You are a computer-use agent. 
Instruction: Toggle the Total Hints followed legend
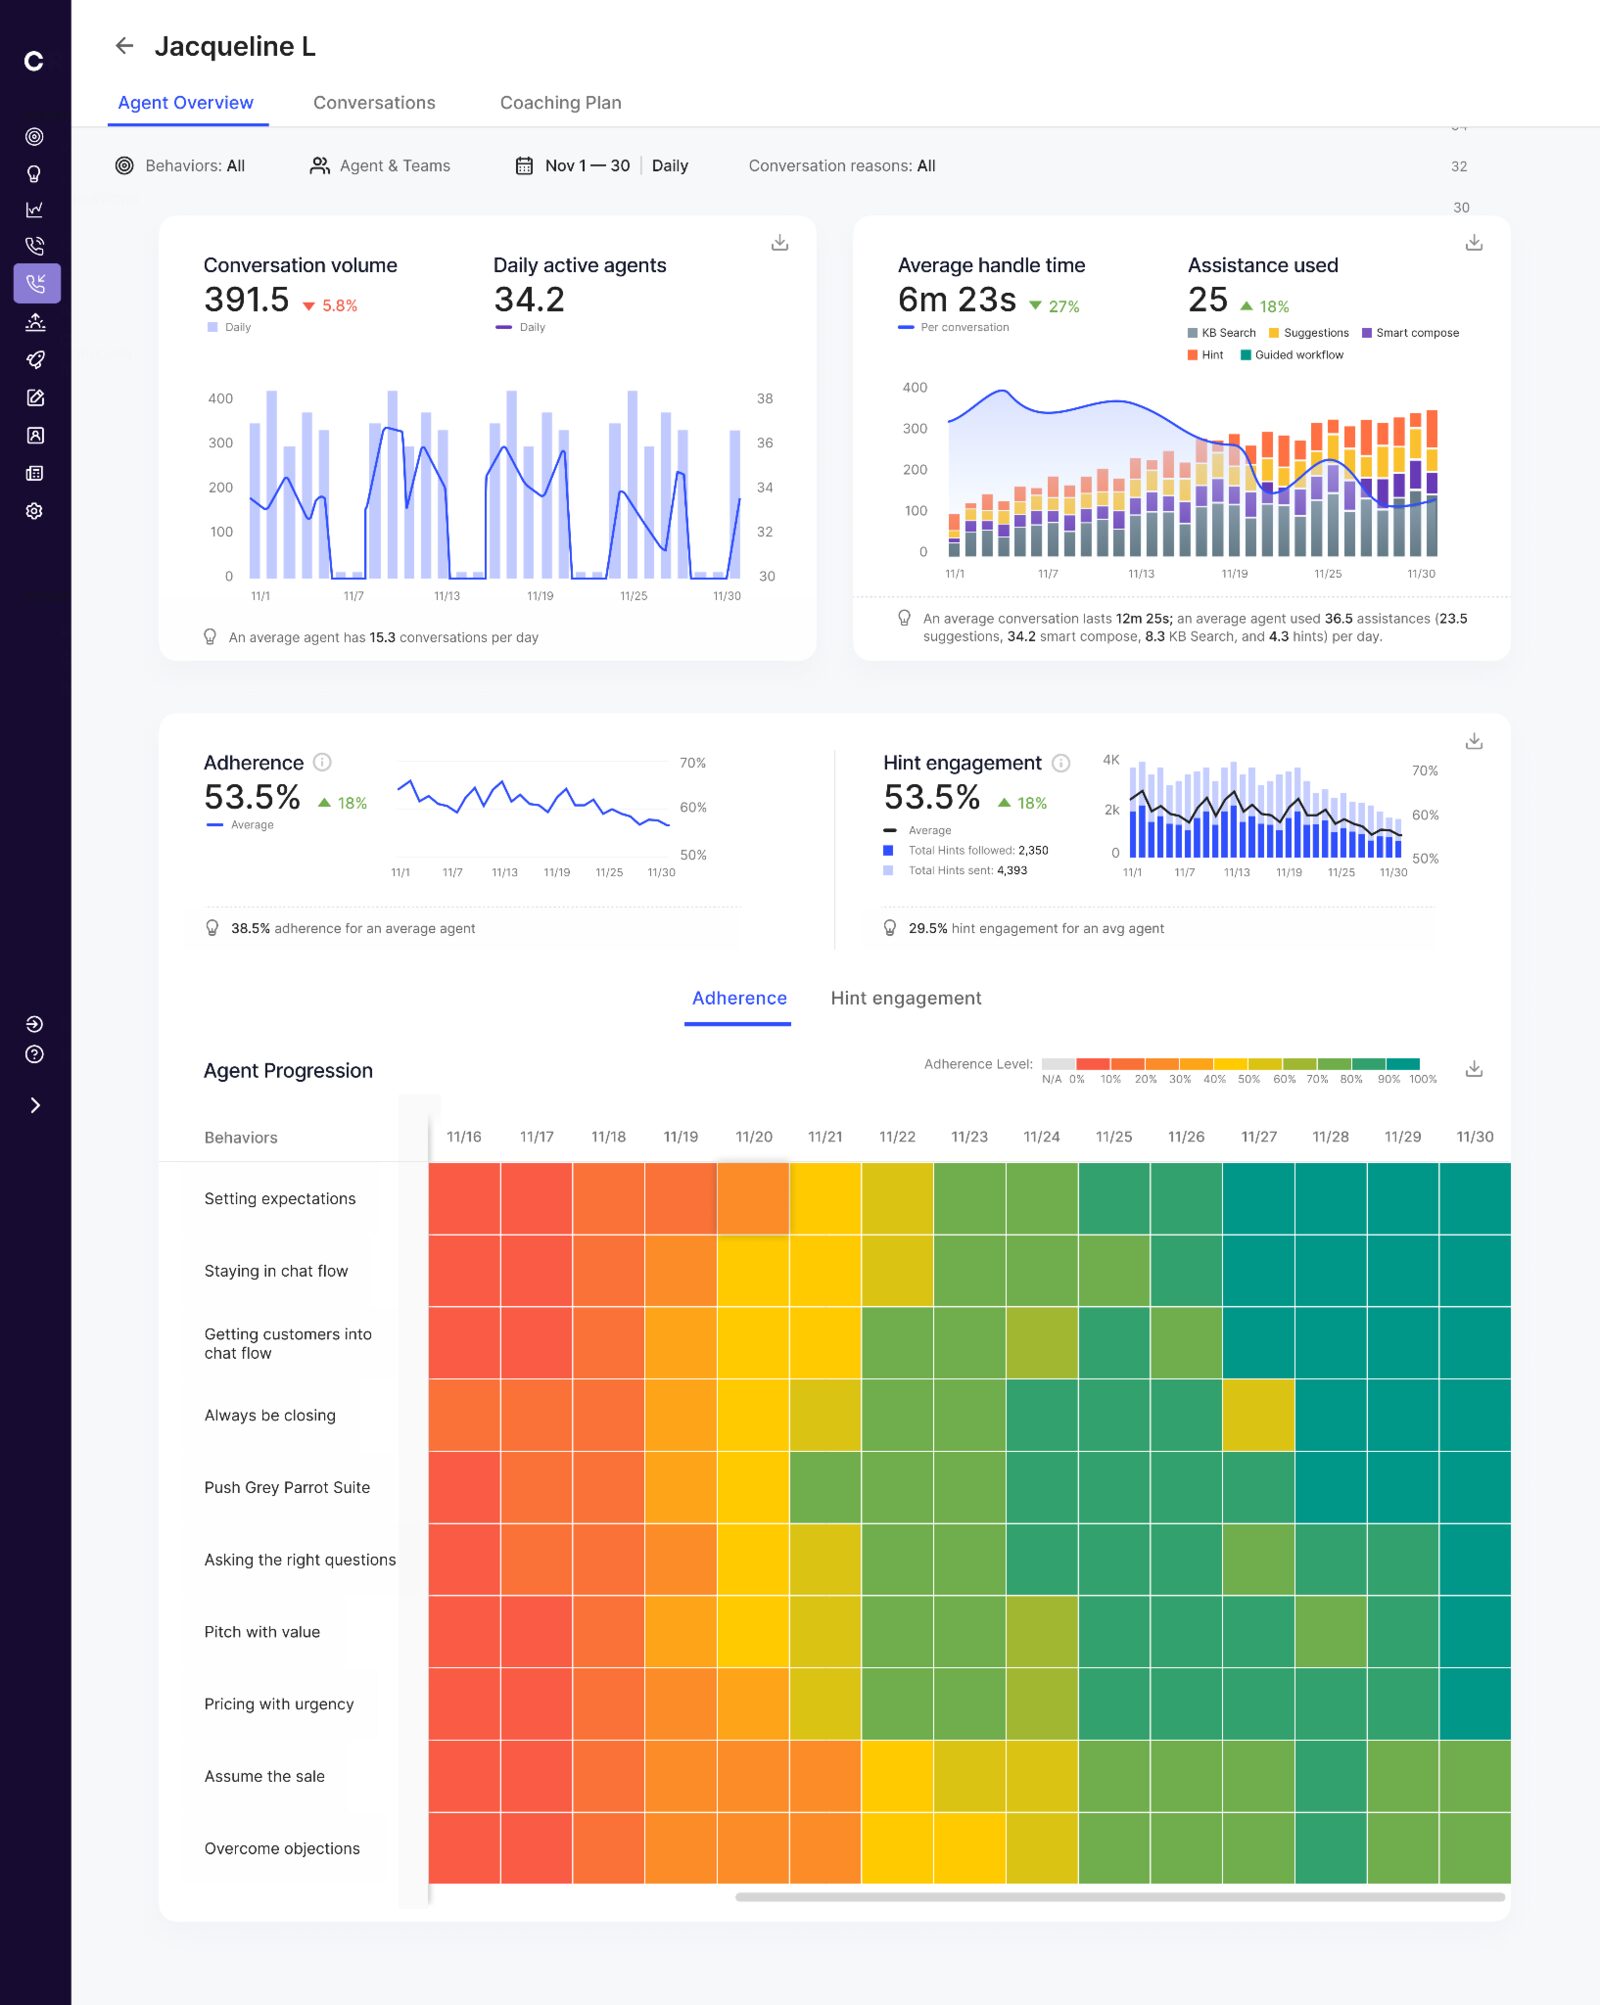click(966, 851)
